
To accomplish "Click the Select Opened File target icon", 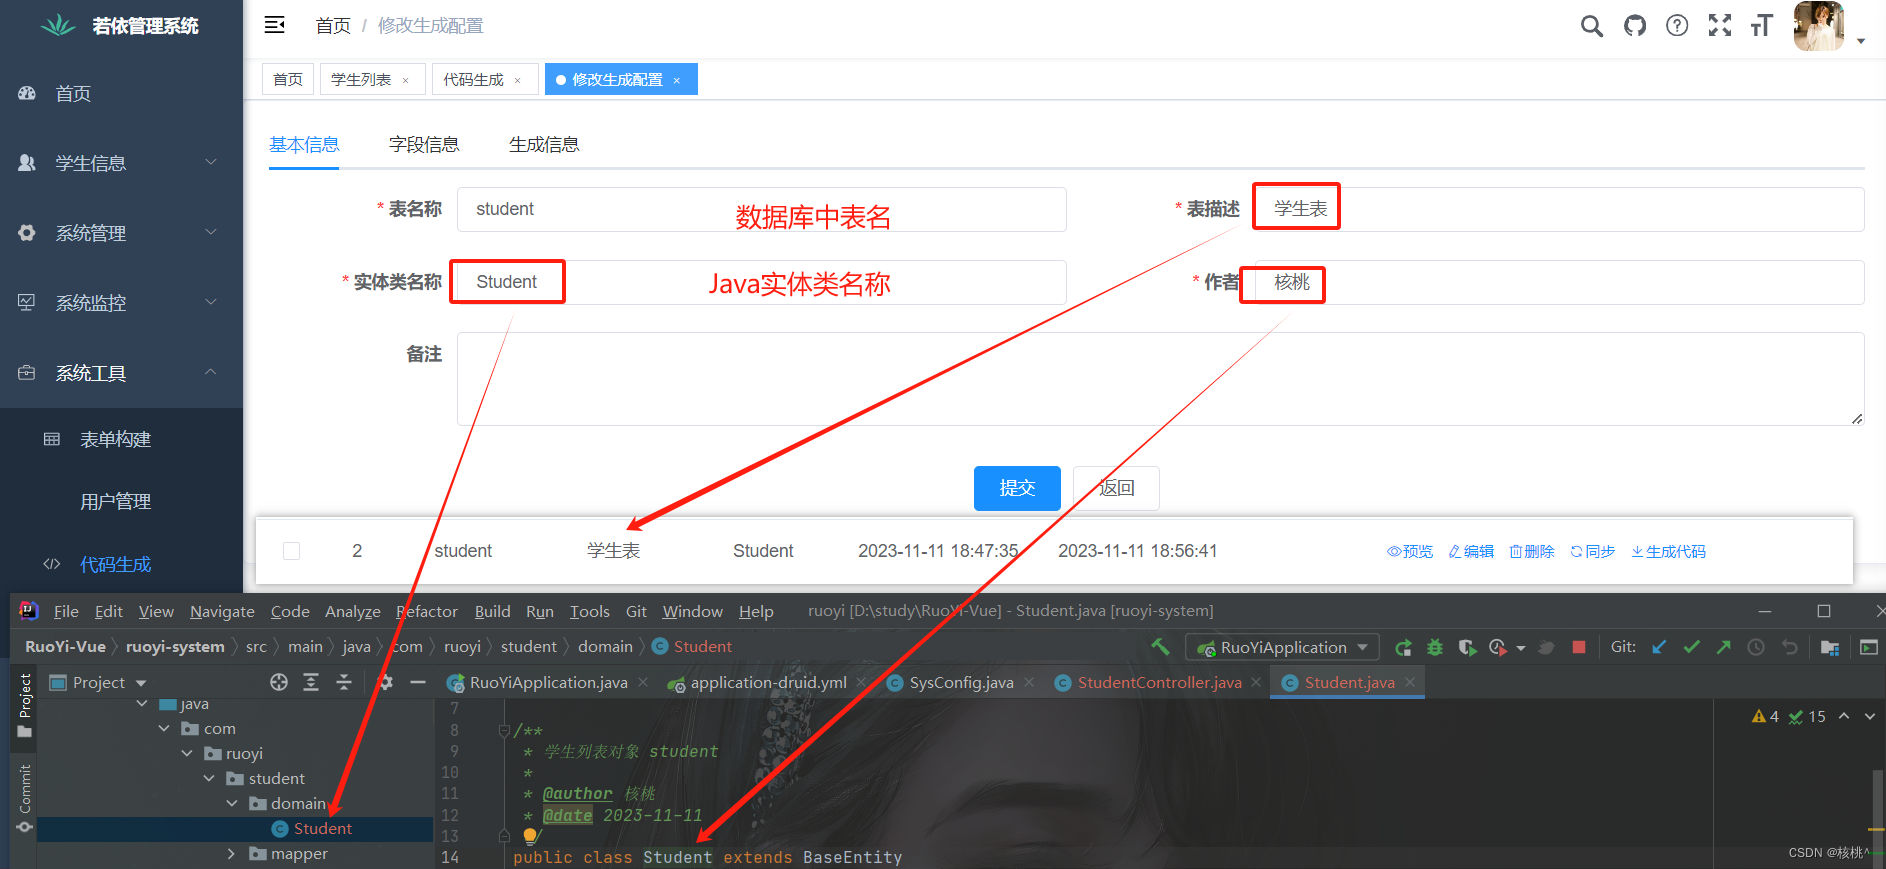I will [x=279, y=682].
